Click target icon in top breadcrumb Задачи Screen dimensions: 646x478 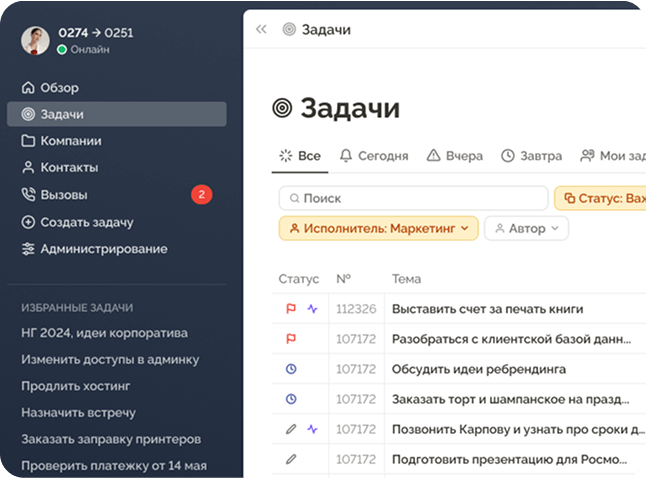click(x=289, y=29)
